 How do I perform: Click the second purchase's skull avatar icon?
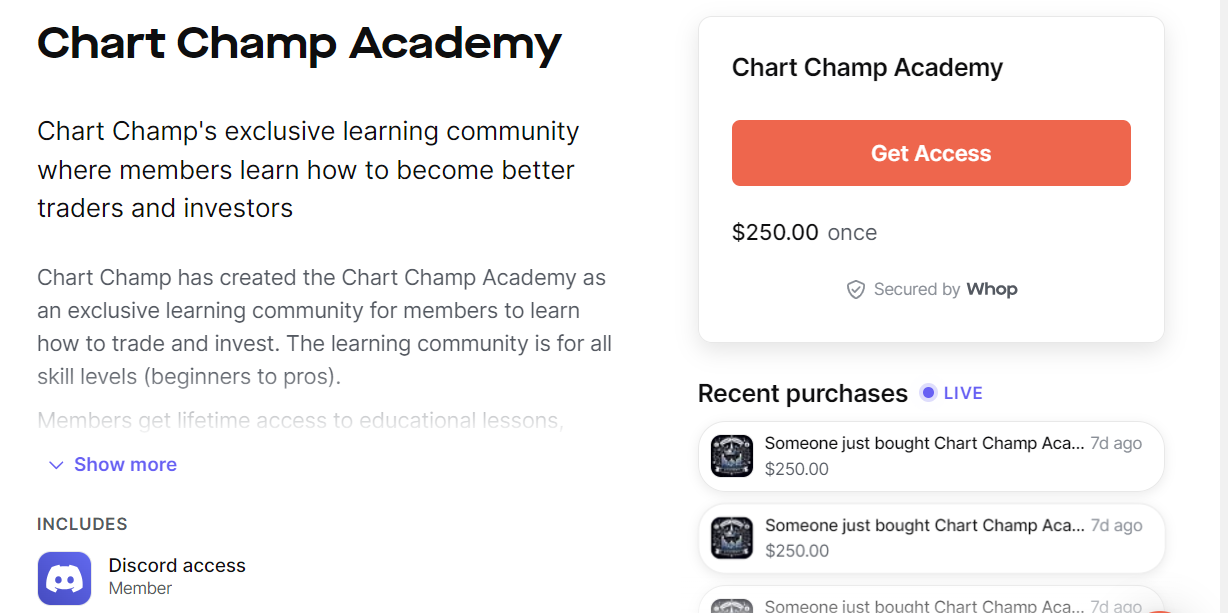point(732,538)
